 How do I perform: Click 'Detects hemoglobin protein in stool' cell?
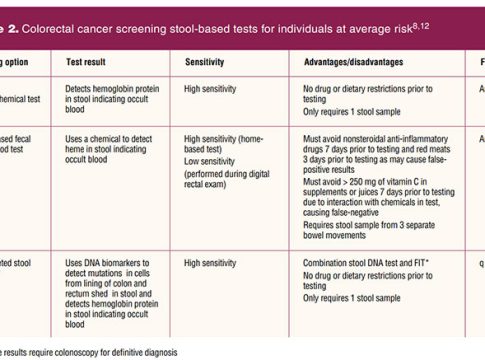112,99
